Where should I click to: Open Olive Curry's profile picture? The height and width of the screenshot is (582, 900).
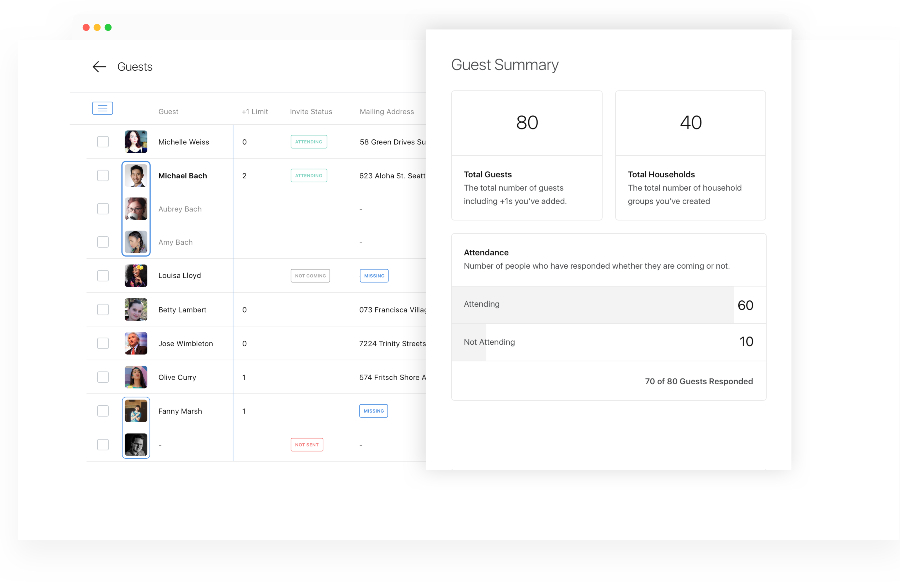click(x=136, y=377)
